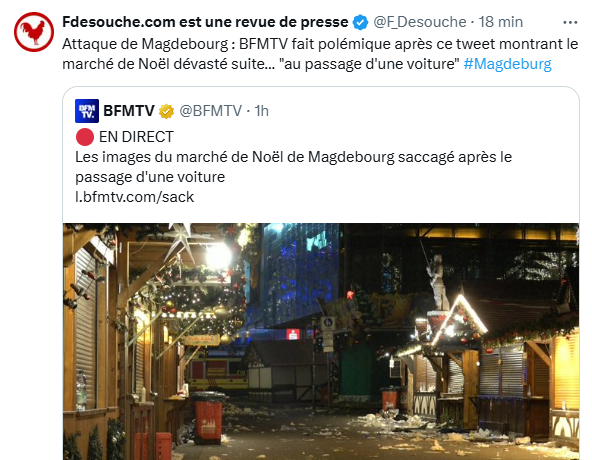
Task: Click the gold verified badge next to BFMTV
Action: (166, 111)
